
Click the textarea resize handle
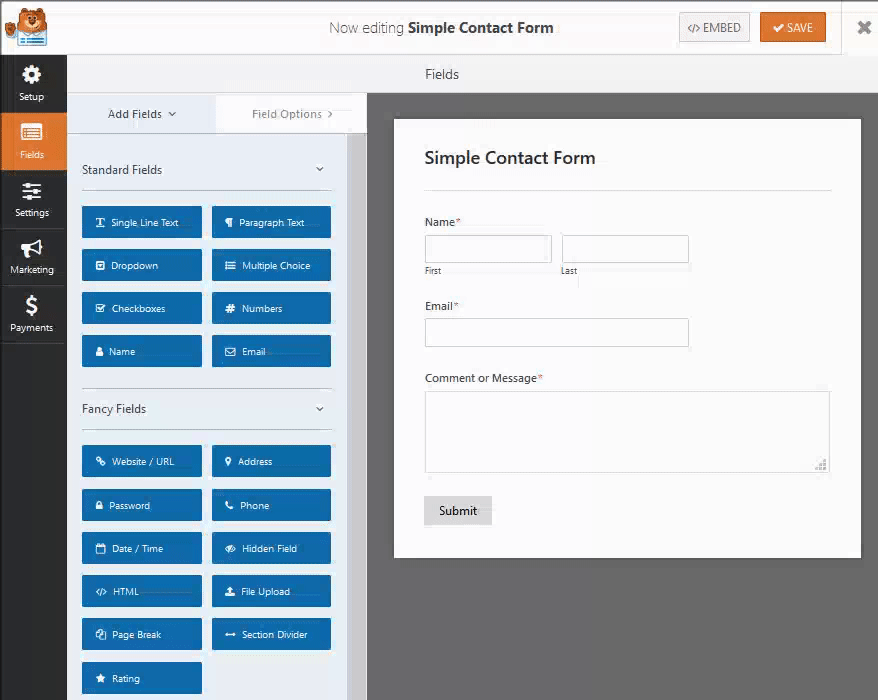pos(821,464)
